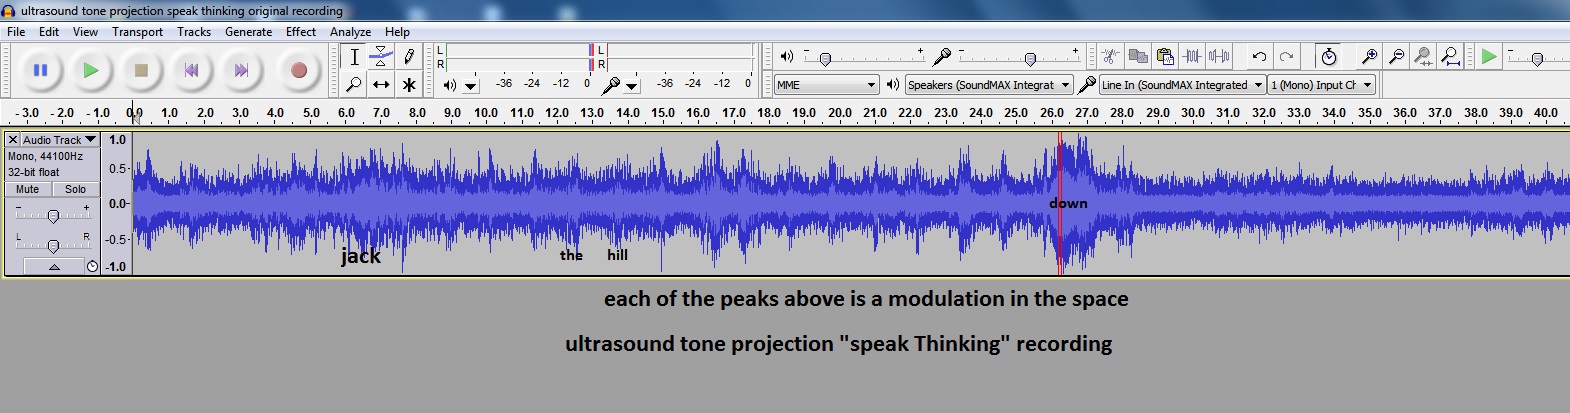Open the Audio Track name dropdown
Screen dimensions: 1570x413
tap(59, 140)
